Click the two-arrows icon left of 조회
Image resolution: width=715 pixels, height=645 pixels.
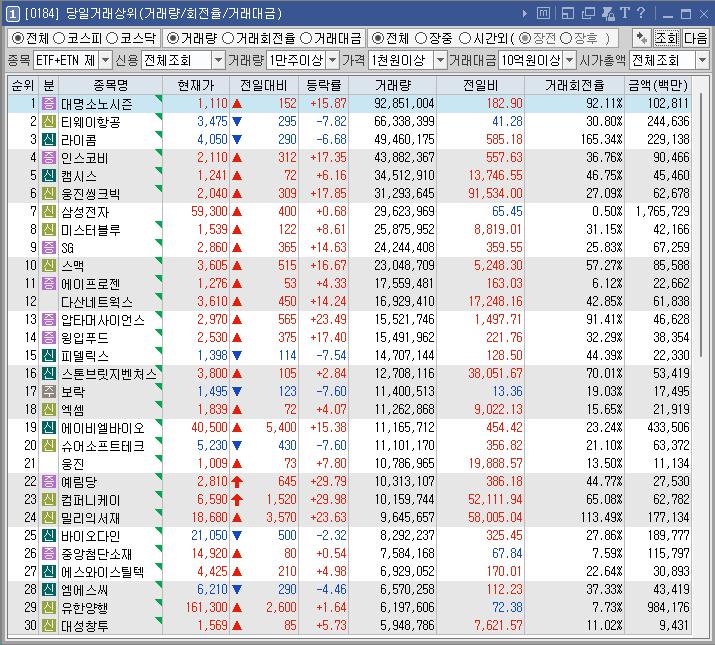(x=642, y=38)
